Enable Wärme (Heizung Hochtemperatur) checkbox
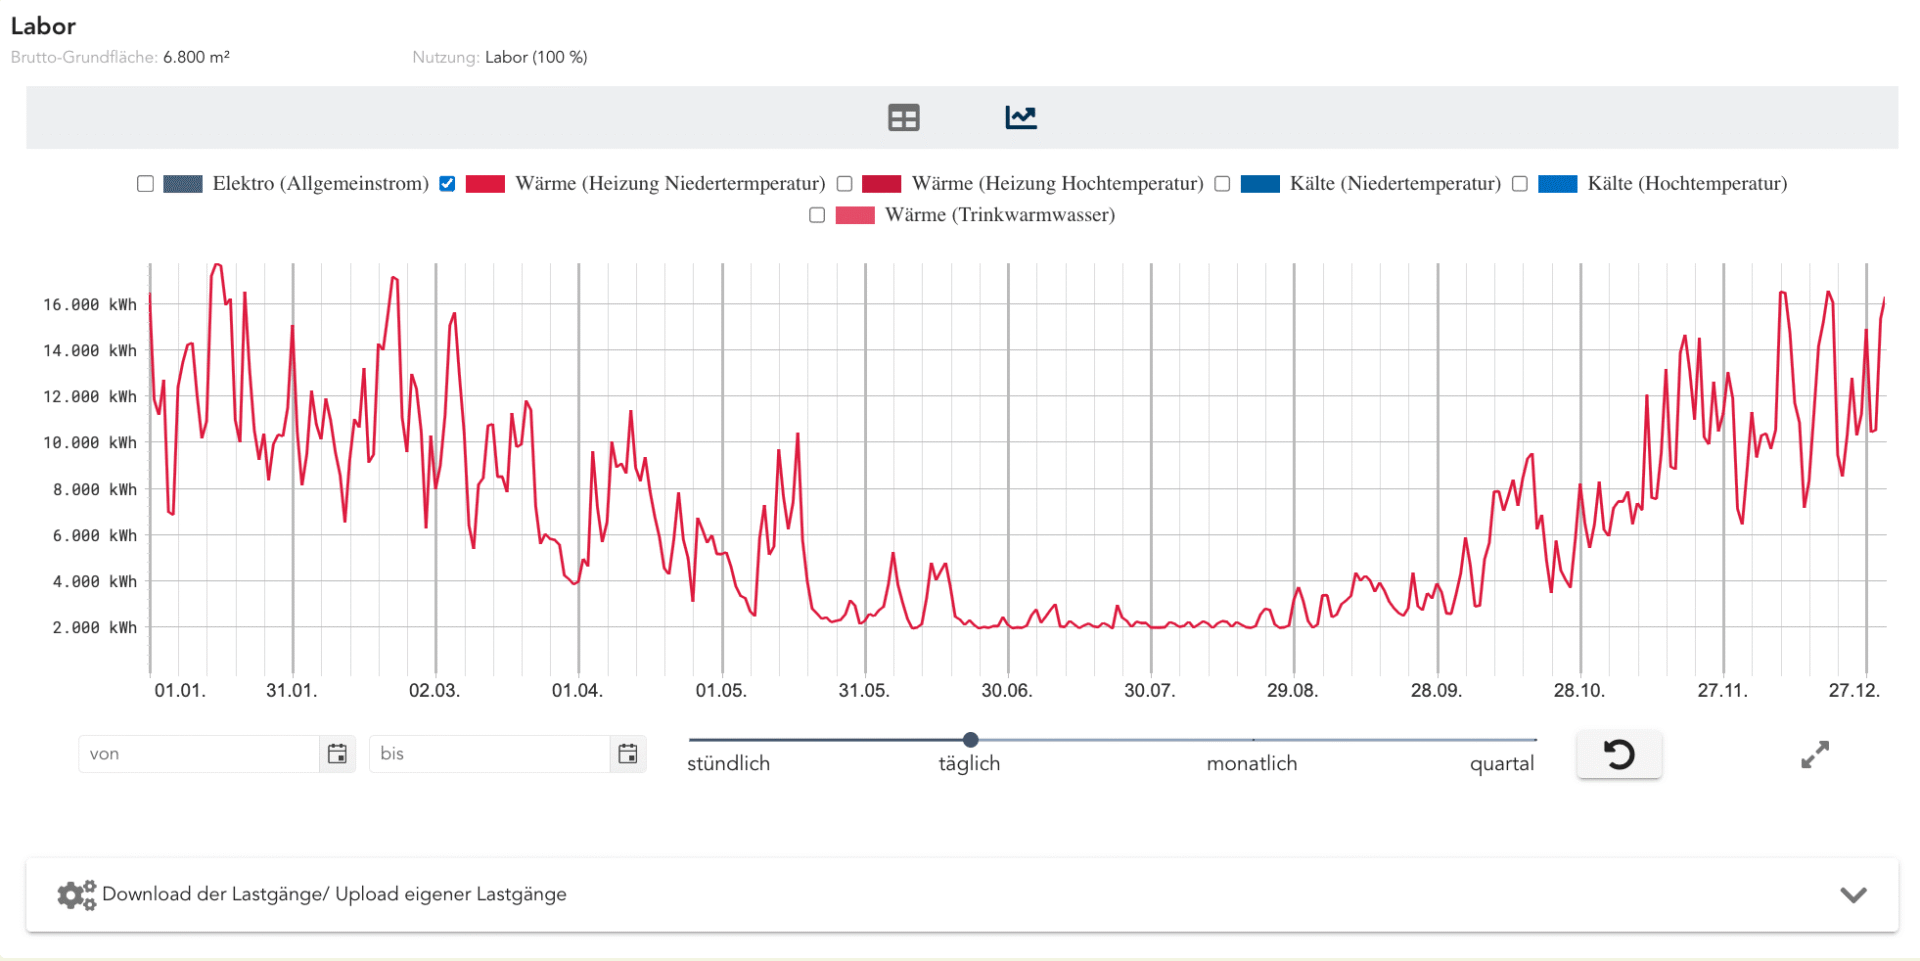This screenshot has width=1920, height=961. click(x=845, y=184)
